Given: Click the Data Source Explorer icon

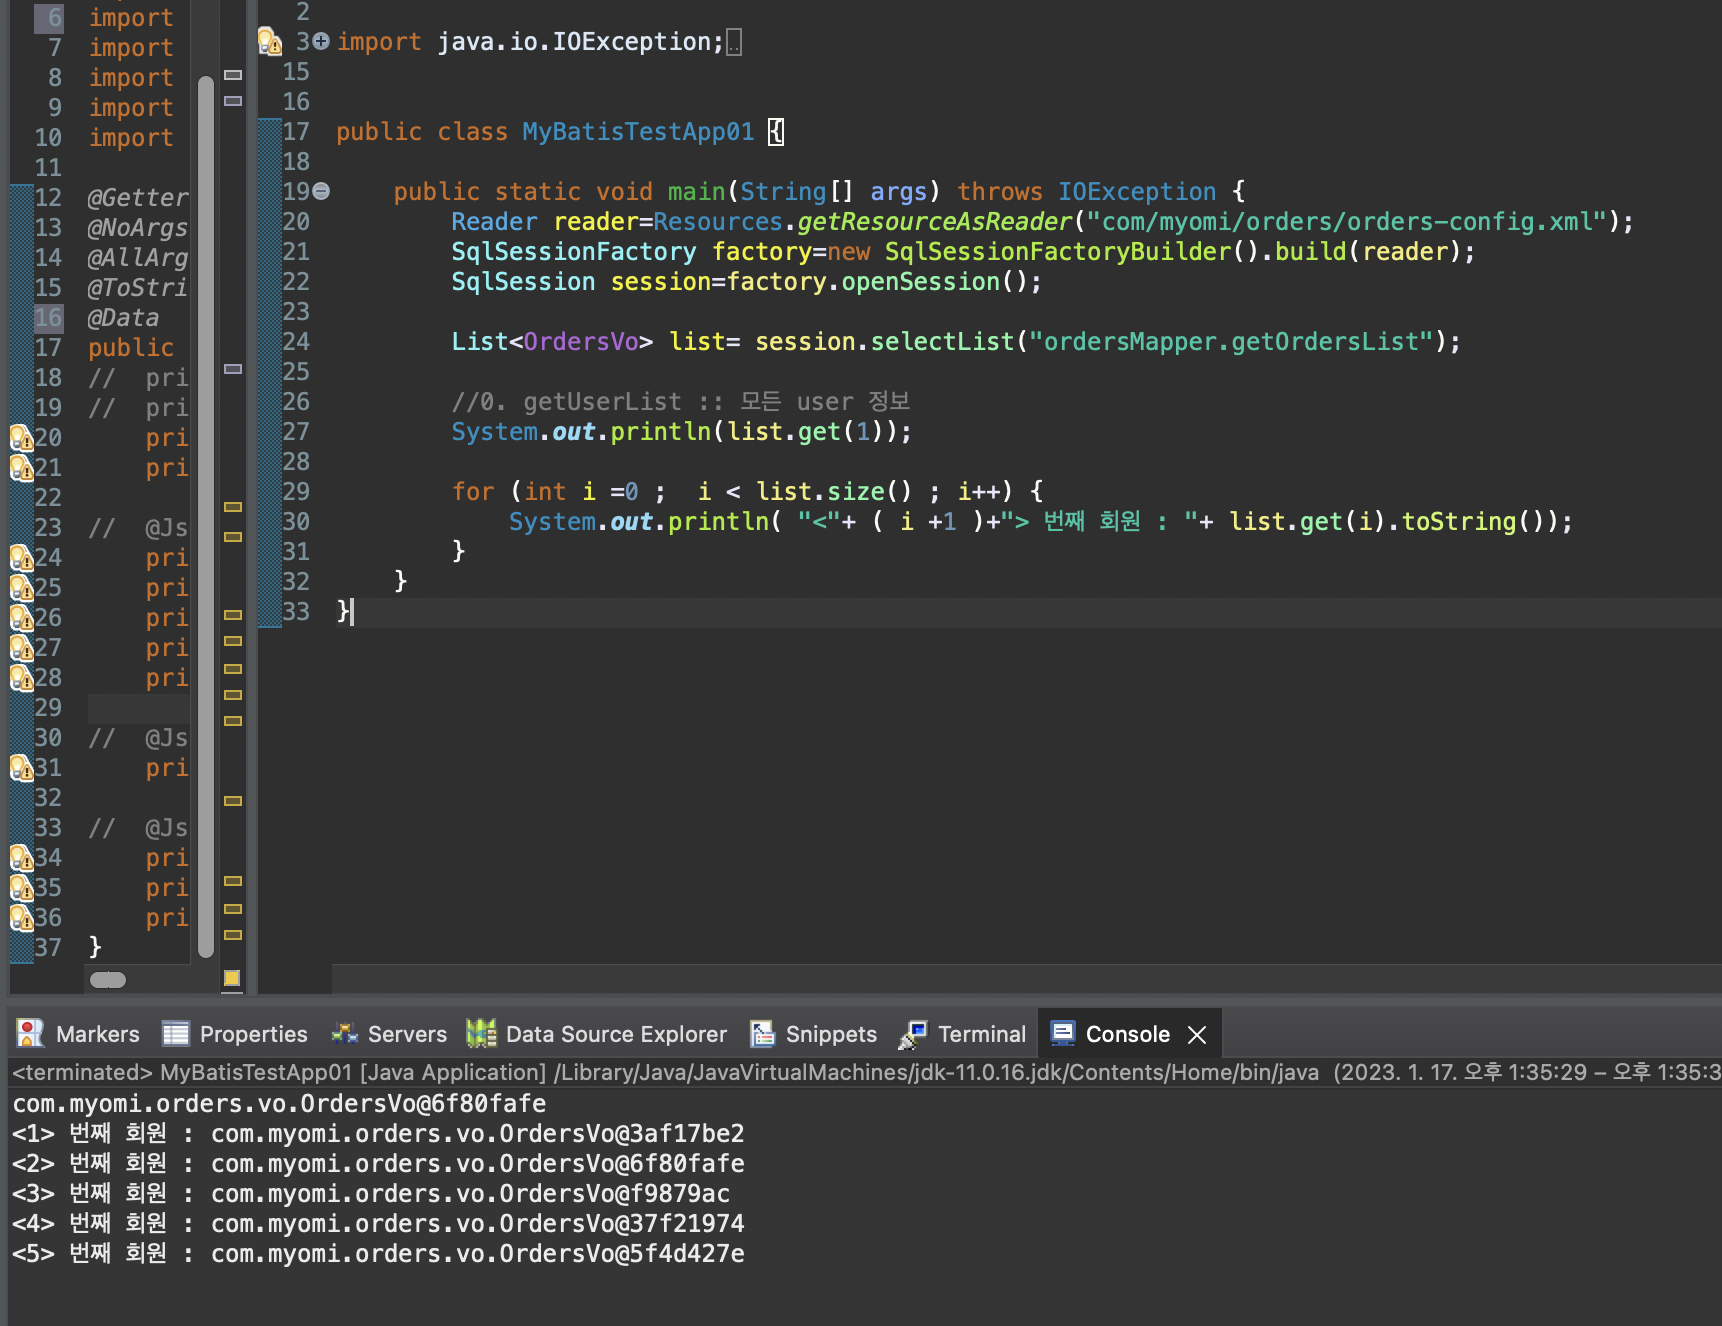Looking at the screenshot, I should click(481, 1033).
